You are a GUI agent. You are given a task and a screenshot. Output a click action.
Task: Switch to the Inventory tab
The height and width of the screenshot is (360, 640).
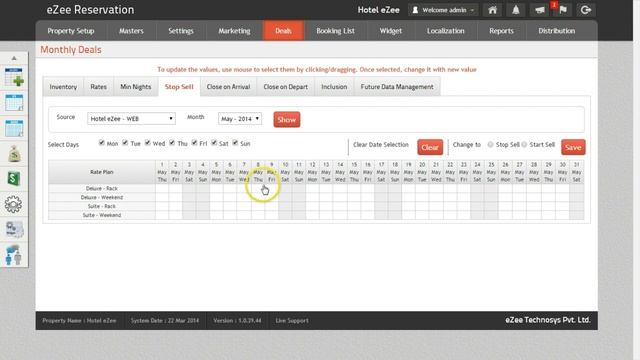click(x=63, y=87)
